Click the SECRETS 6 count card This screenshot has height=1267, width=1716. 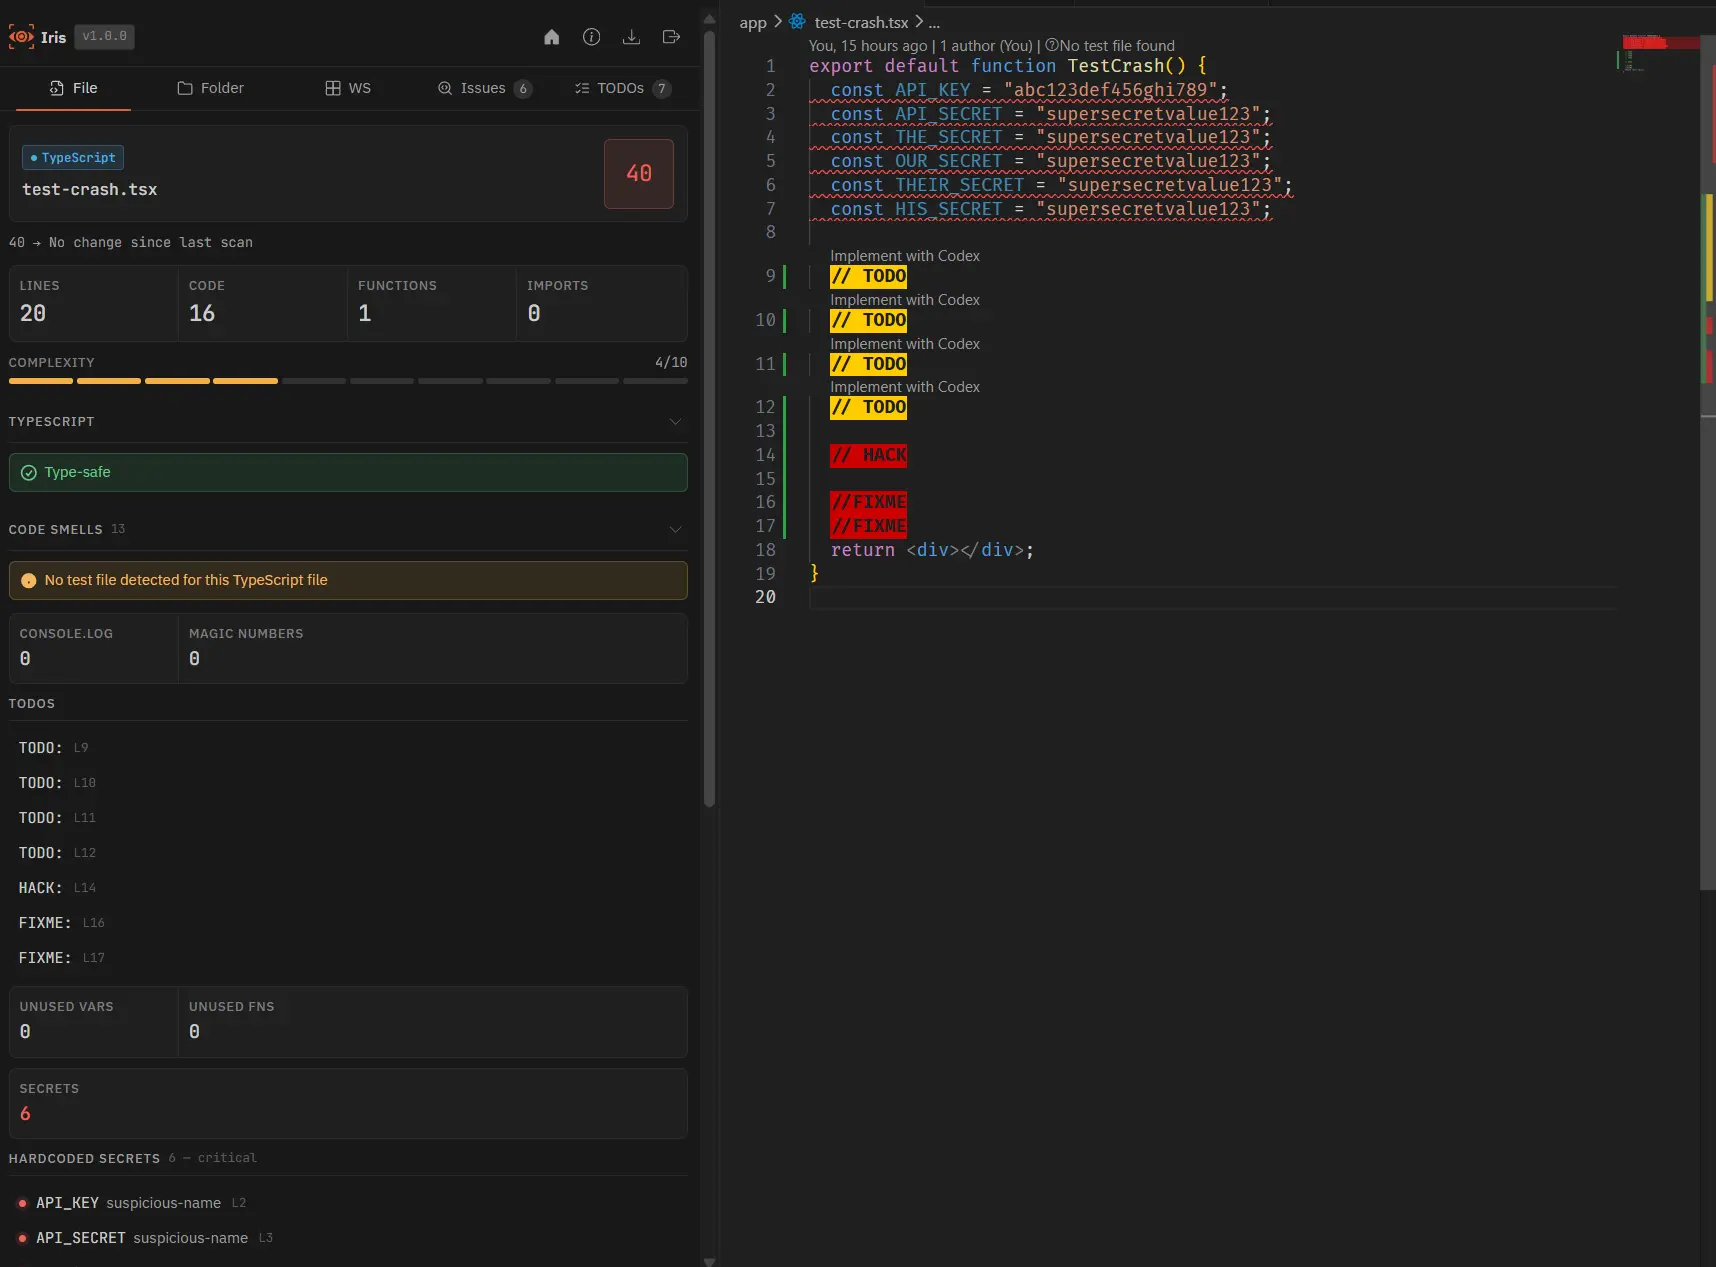[x=348, y=1104]
